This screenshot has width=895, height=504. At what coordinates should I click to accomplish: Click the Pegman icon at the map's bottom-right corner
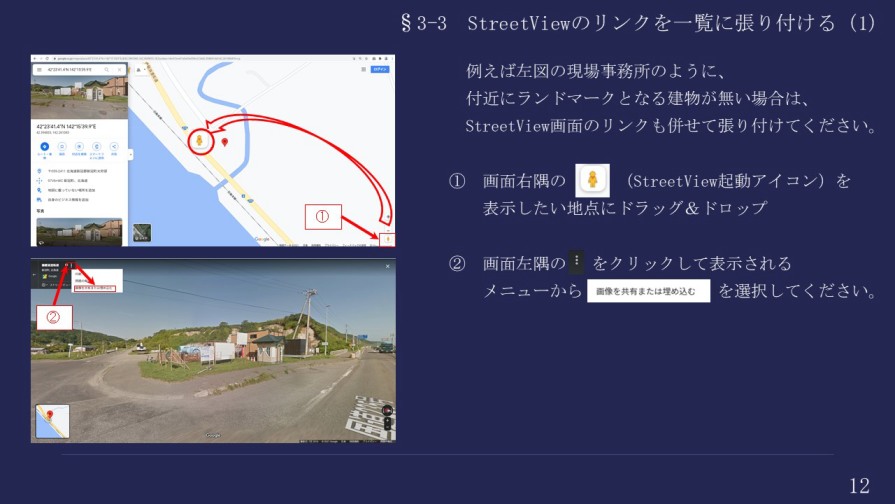tap(386, 239)
